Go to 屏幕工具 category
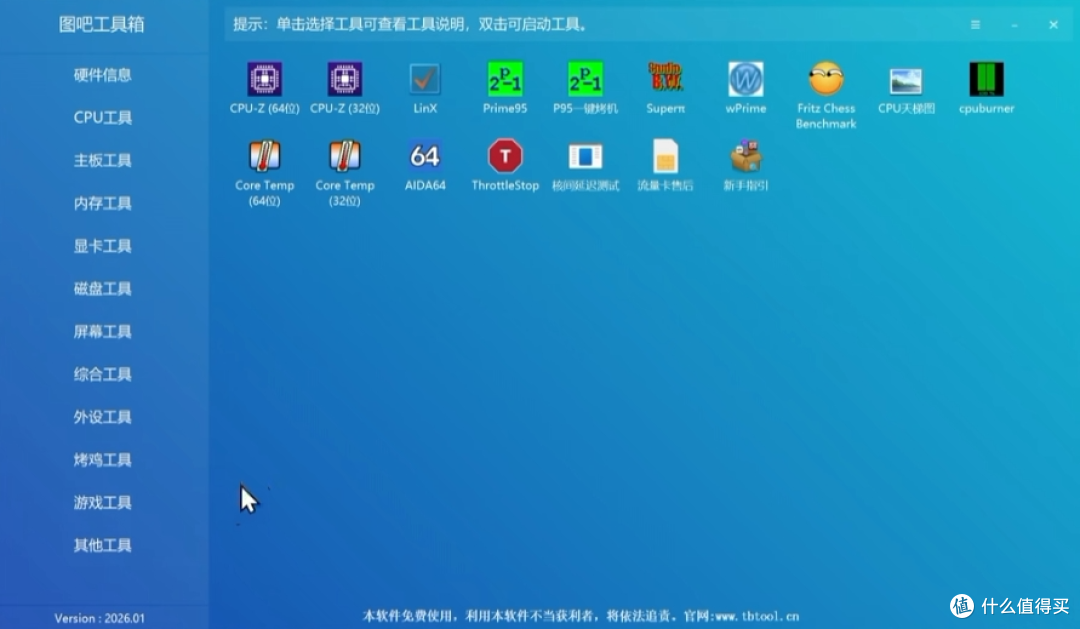Screen dimensions: 1080x629 point(103,331)
